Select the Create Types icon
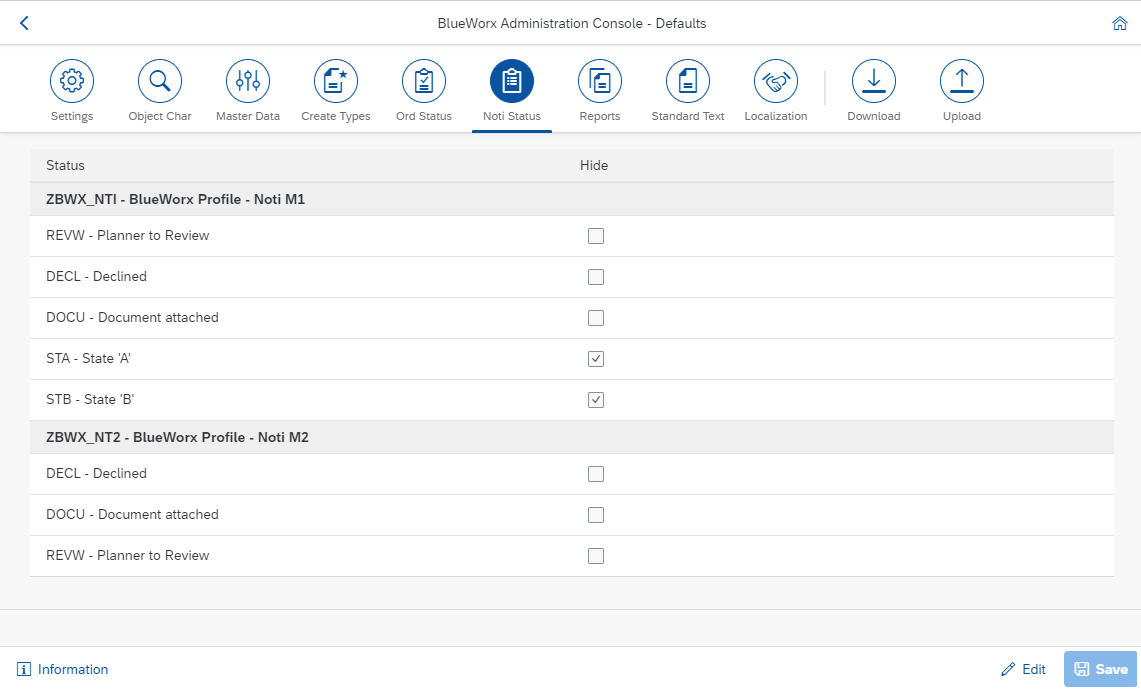1141x690 pixels. 336,81
